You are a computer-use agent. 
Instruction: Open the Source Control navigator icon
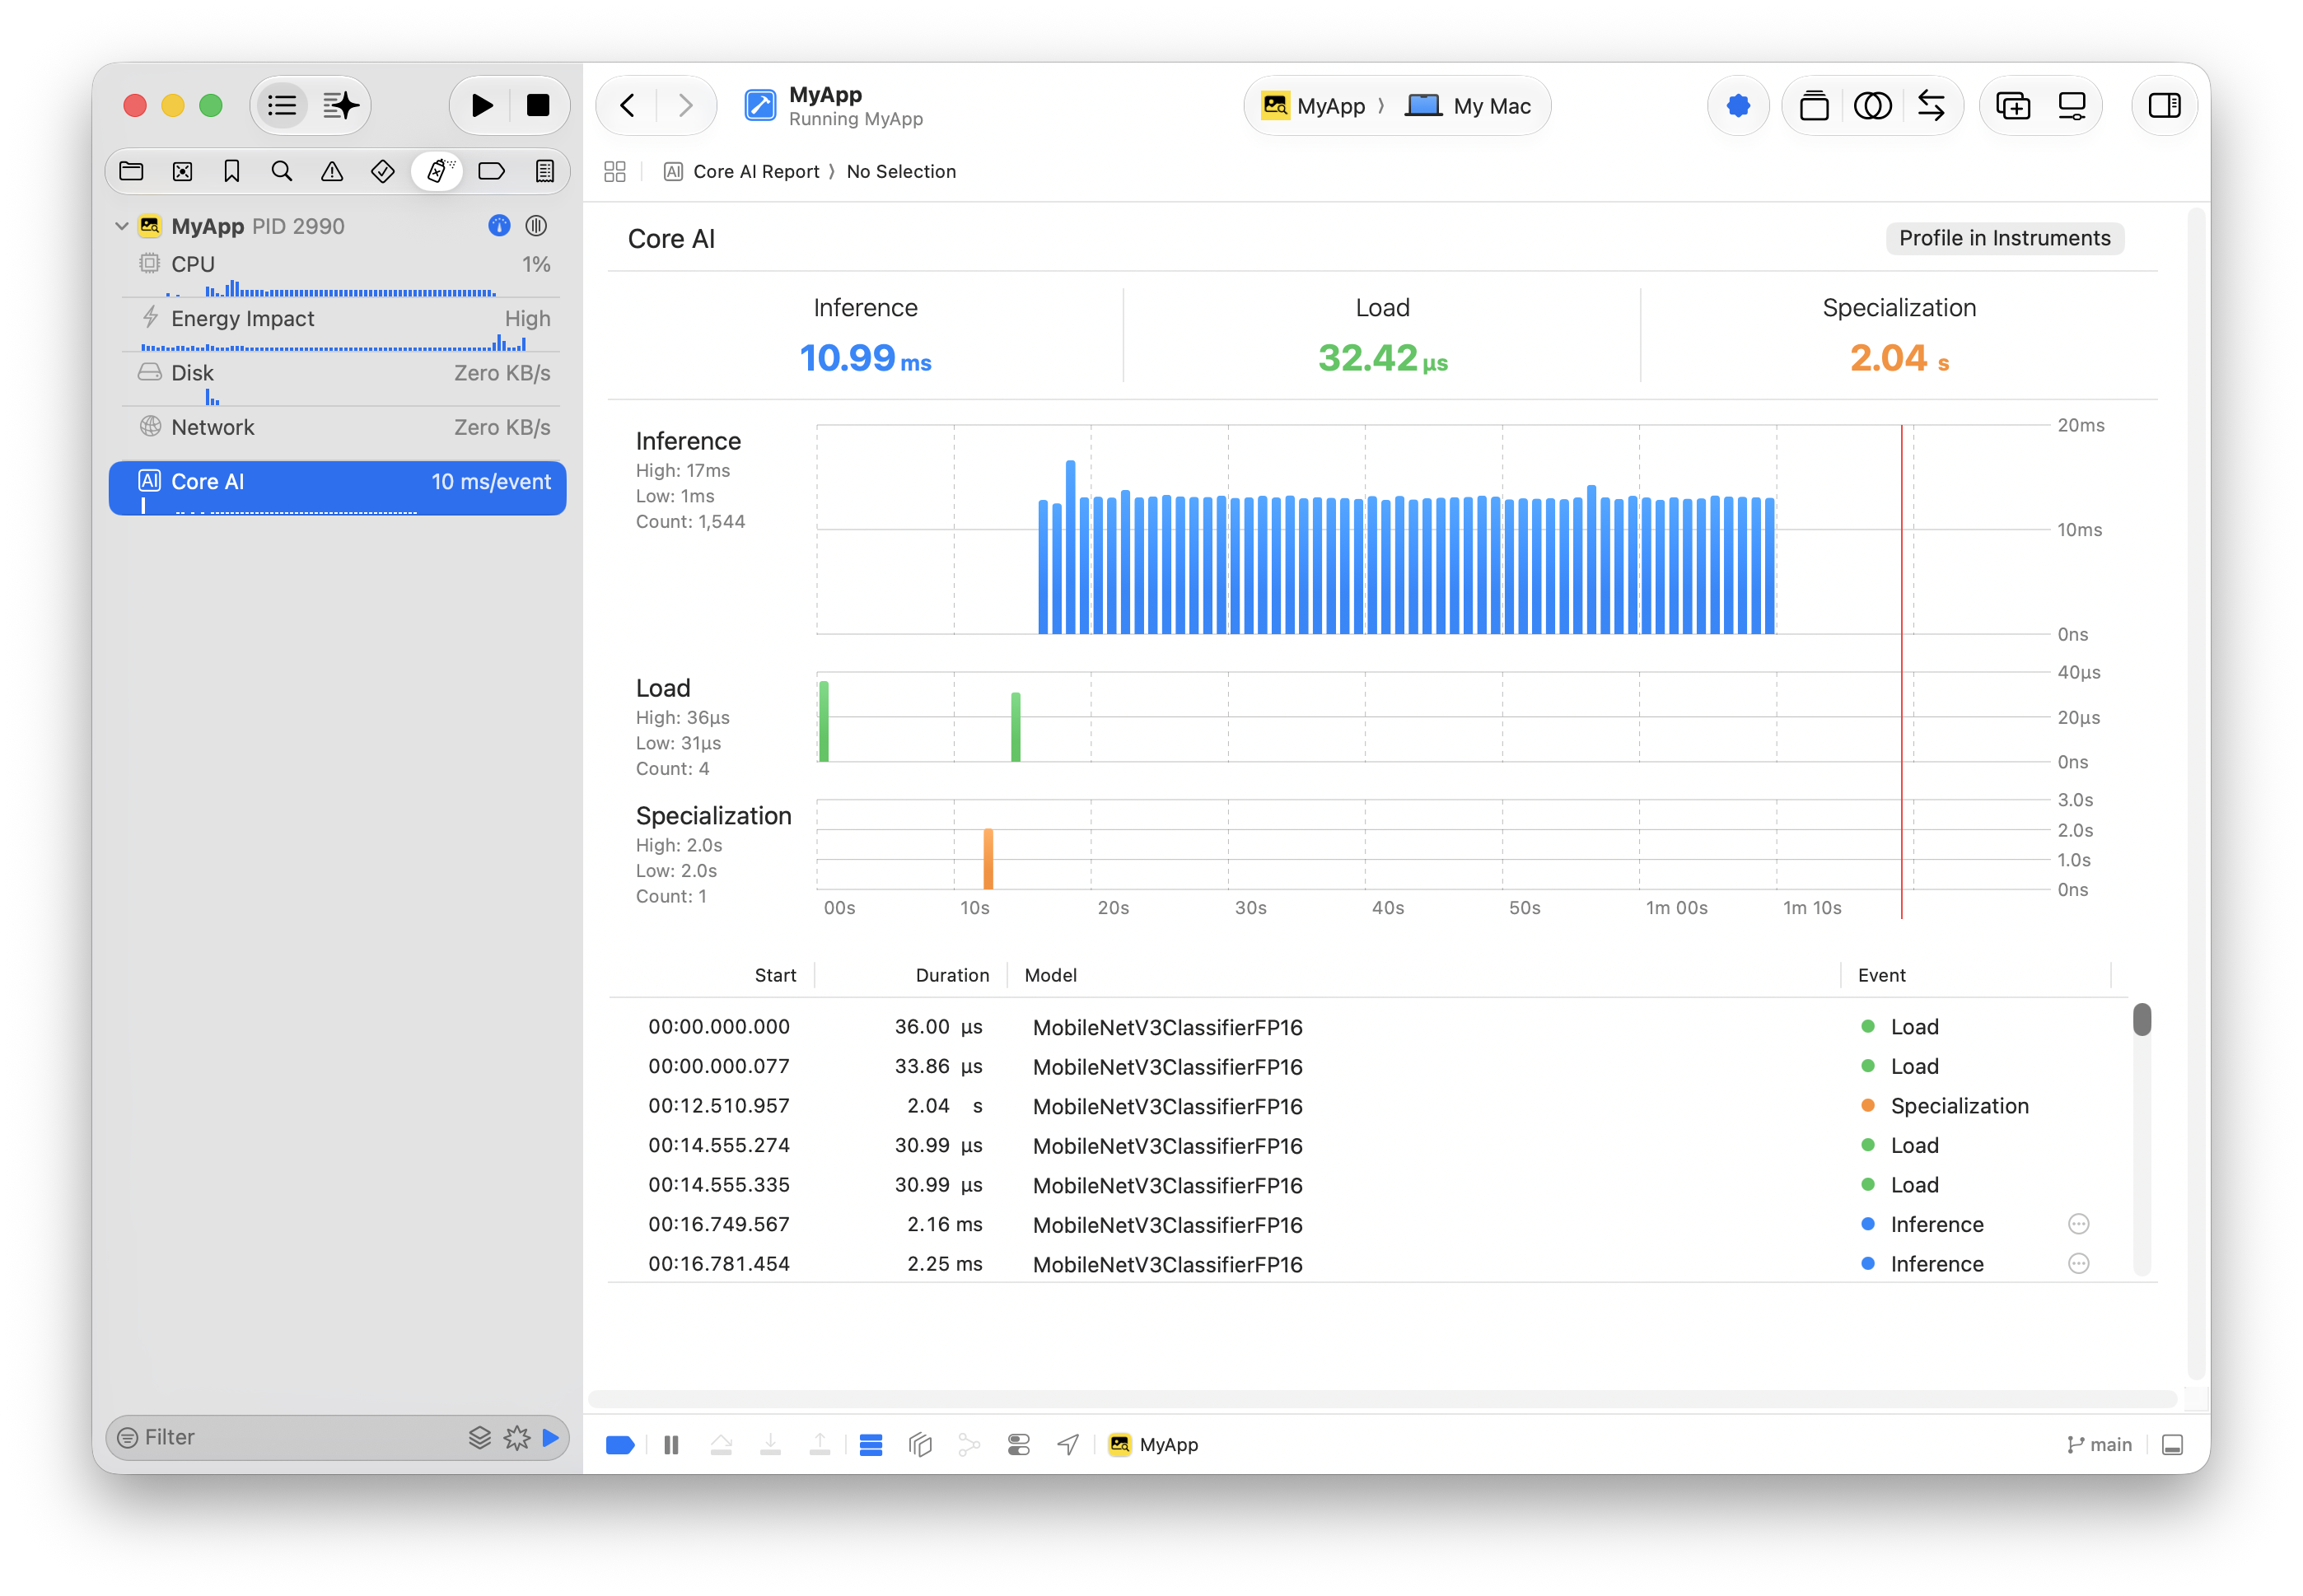coord(182,171)
